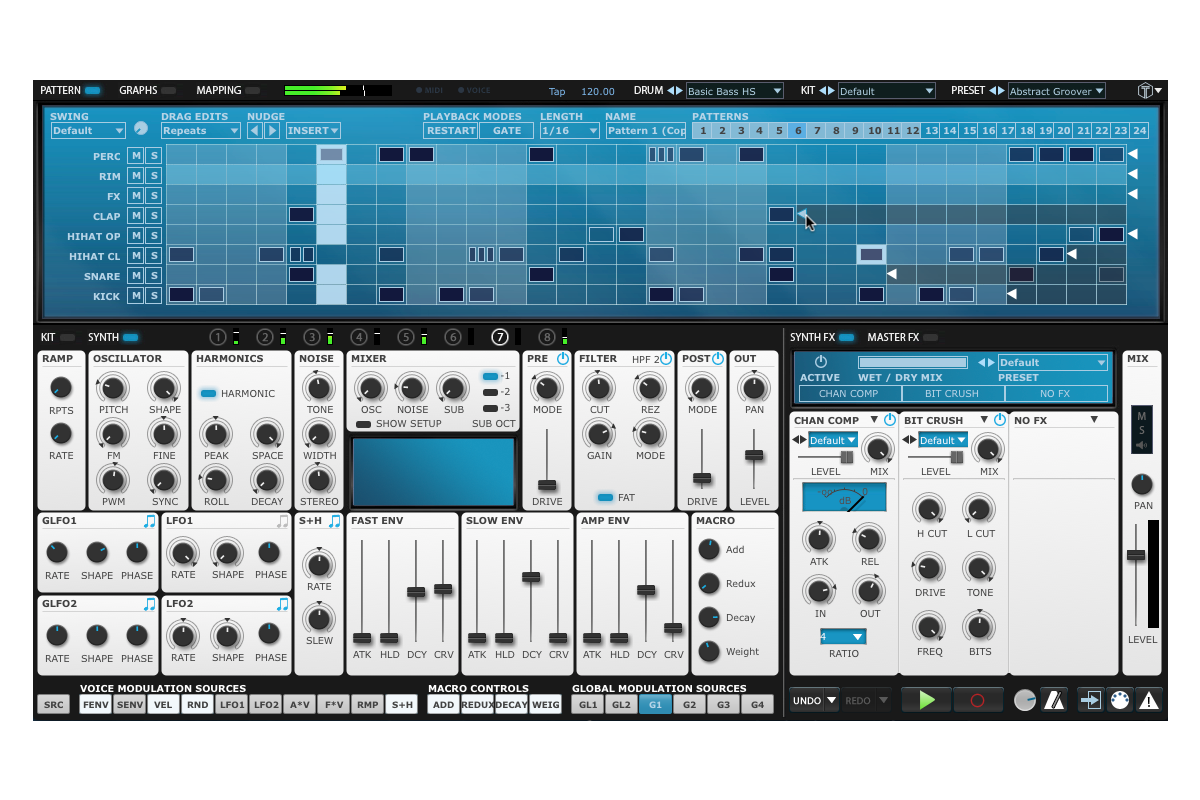Viewport: 1200px width, 800px height.
Task: Click the speaker icon in MIX panel
Action: coord(1141,445)
